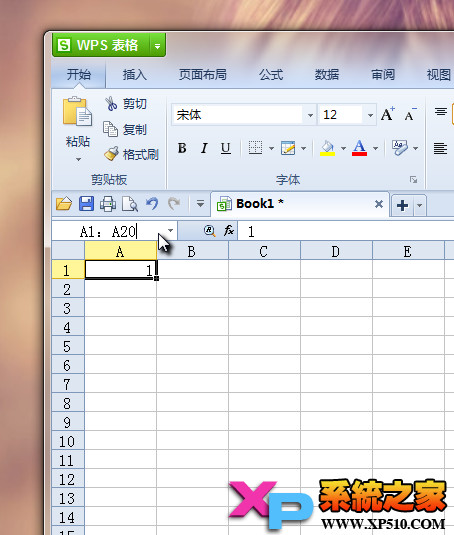Save the workbook with floppy icon
454x535 pixels.
tap(86, 204)
